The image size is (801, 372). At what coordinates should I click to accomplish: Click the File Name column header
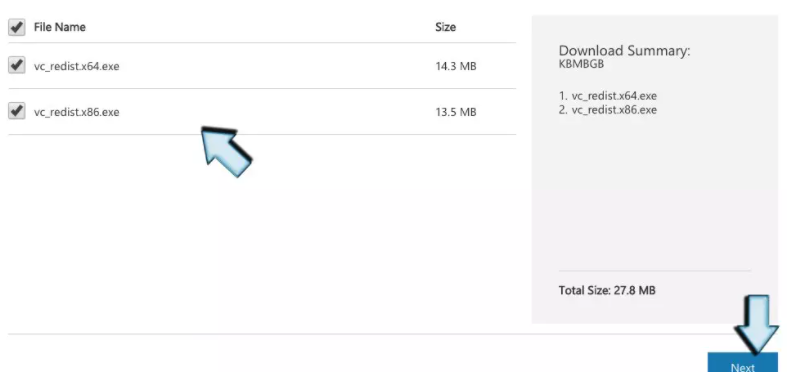[x=60, y=27]
